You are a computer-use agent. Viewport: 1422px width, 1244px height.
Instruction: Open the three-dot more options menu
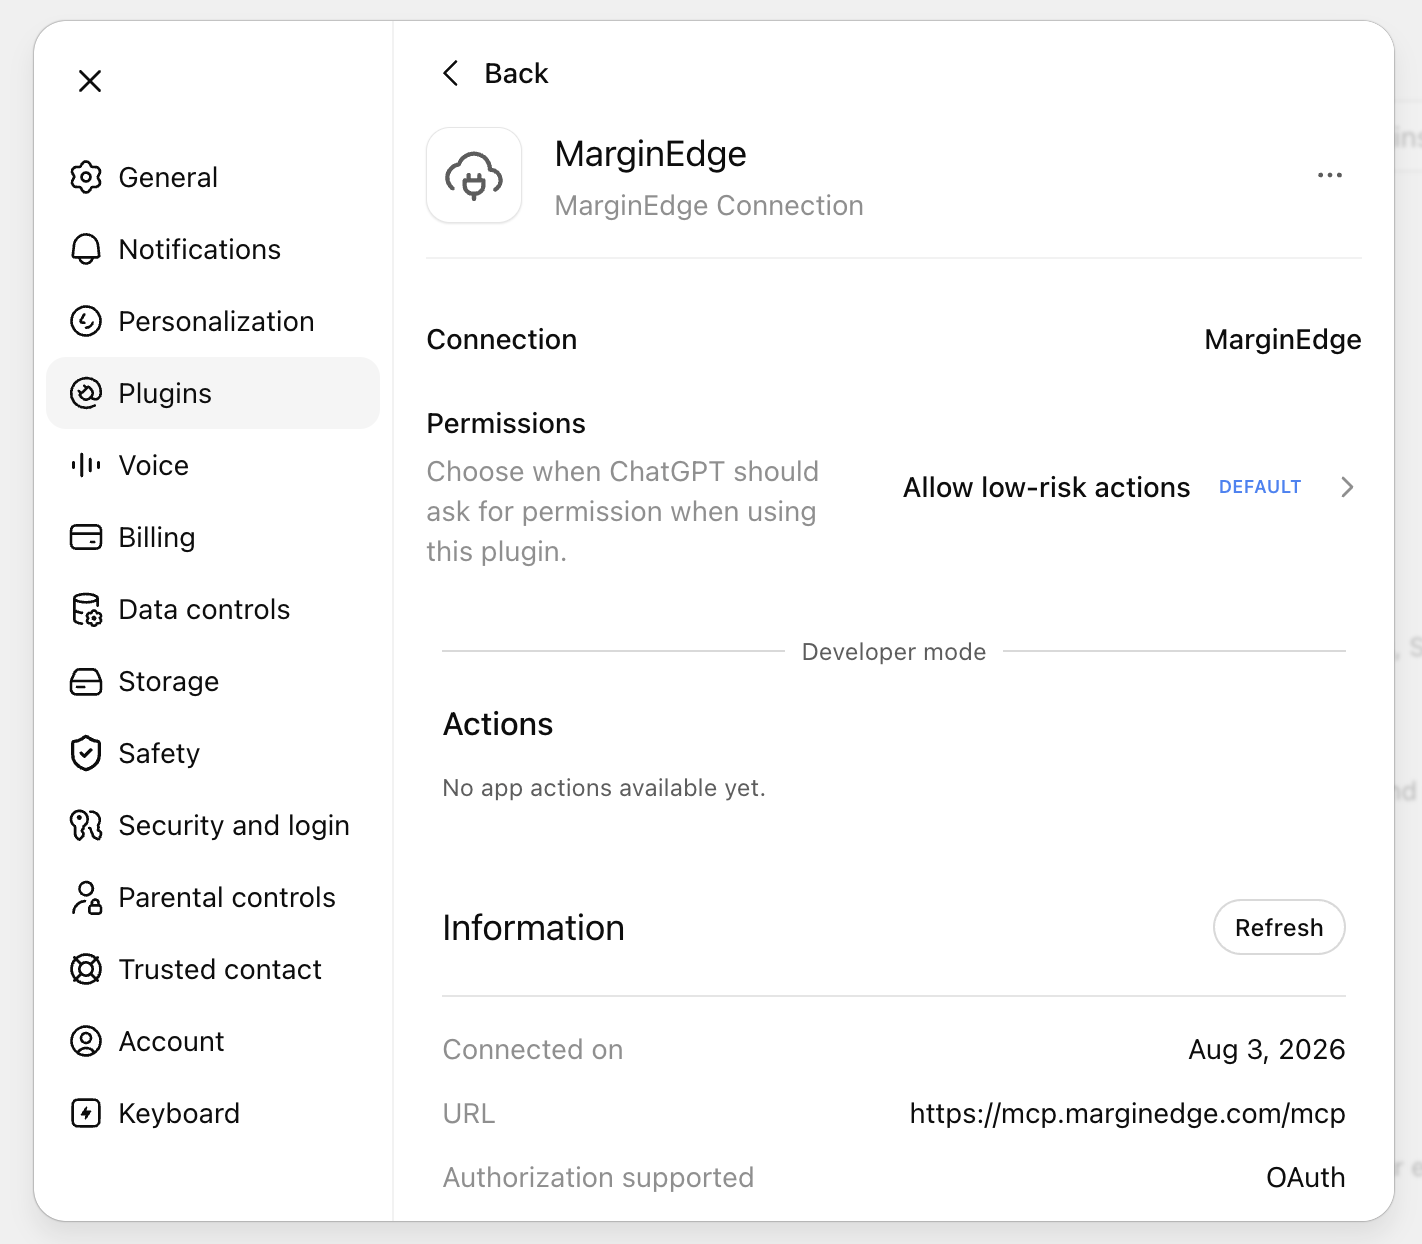(1330, 175)
